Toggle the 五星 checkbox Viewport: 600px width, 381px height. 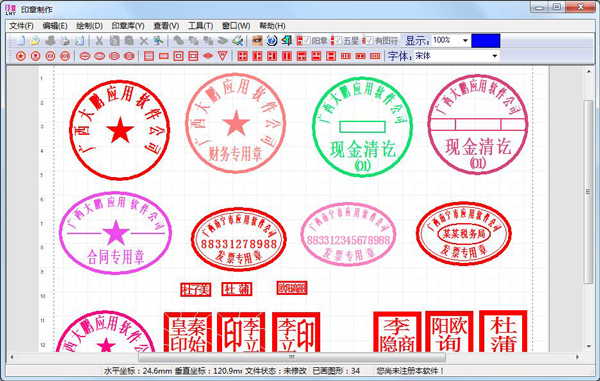pyautogui.click(x=338, y=40)
